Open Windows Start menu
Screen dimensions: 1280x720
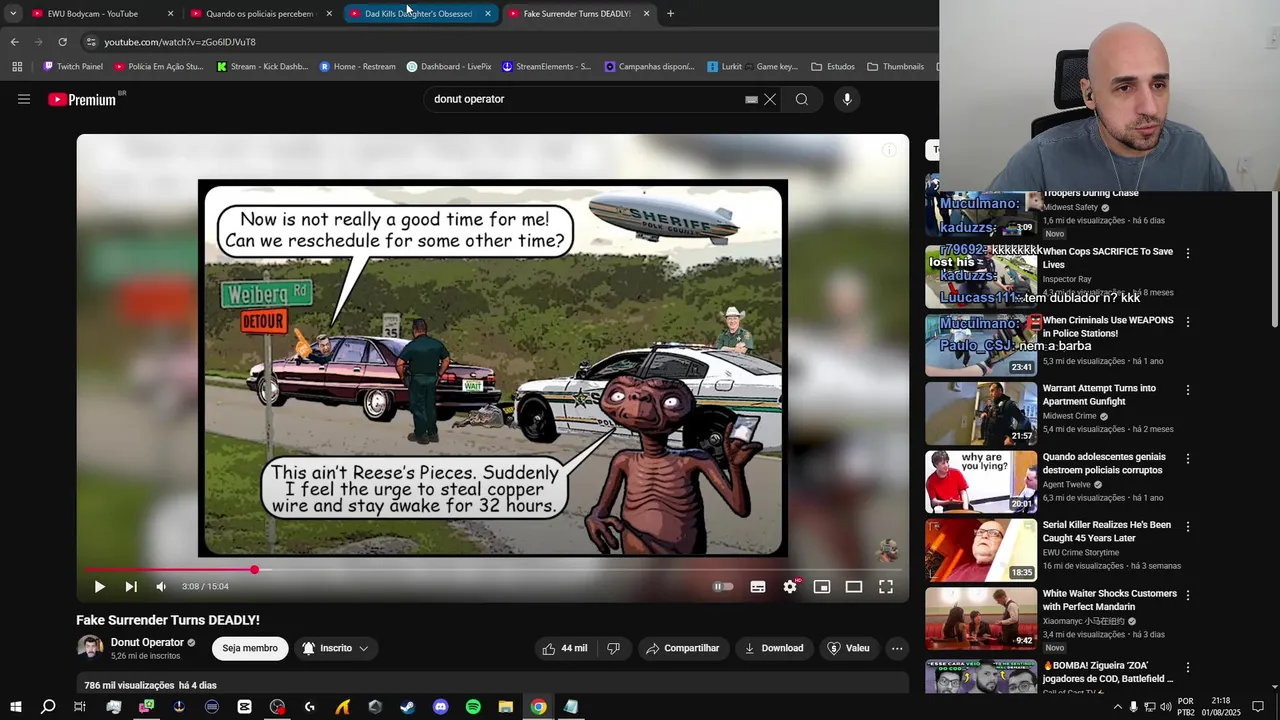[15, 707]
